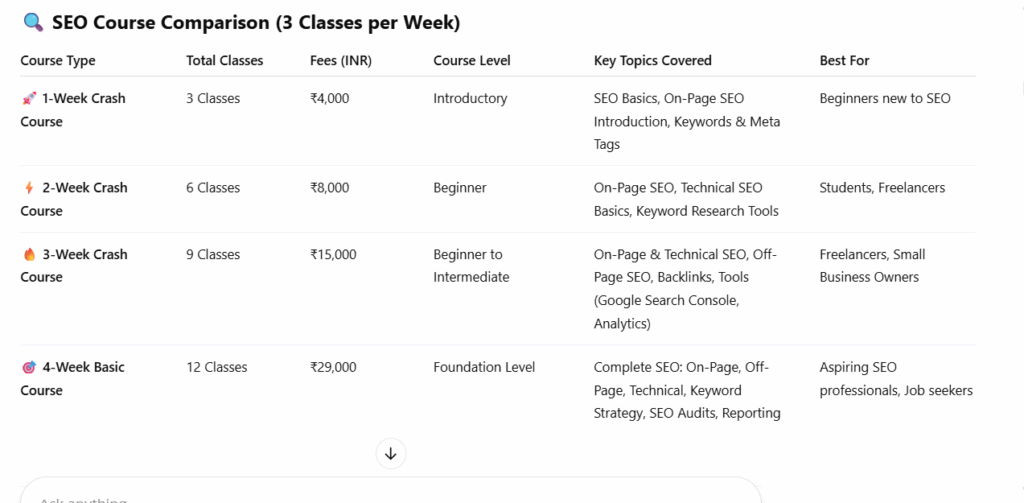Click the 'Course Level' column header
Screen dimensions: 1024x503
pos(472,61)
